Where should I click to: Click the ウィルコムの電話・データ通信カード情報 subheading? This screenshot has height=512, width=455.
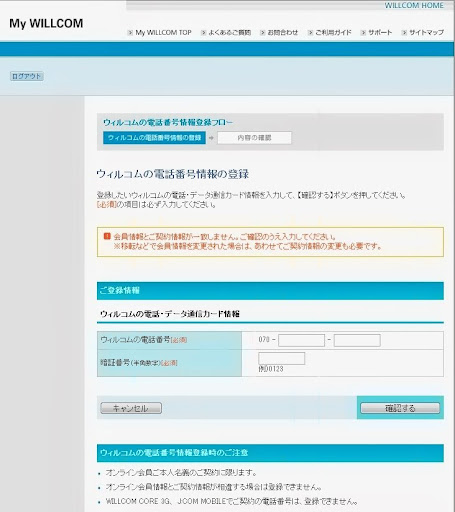click(x=170, y=314)
